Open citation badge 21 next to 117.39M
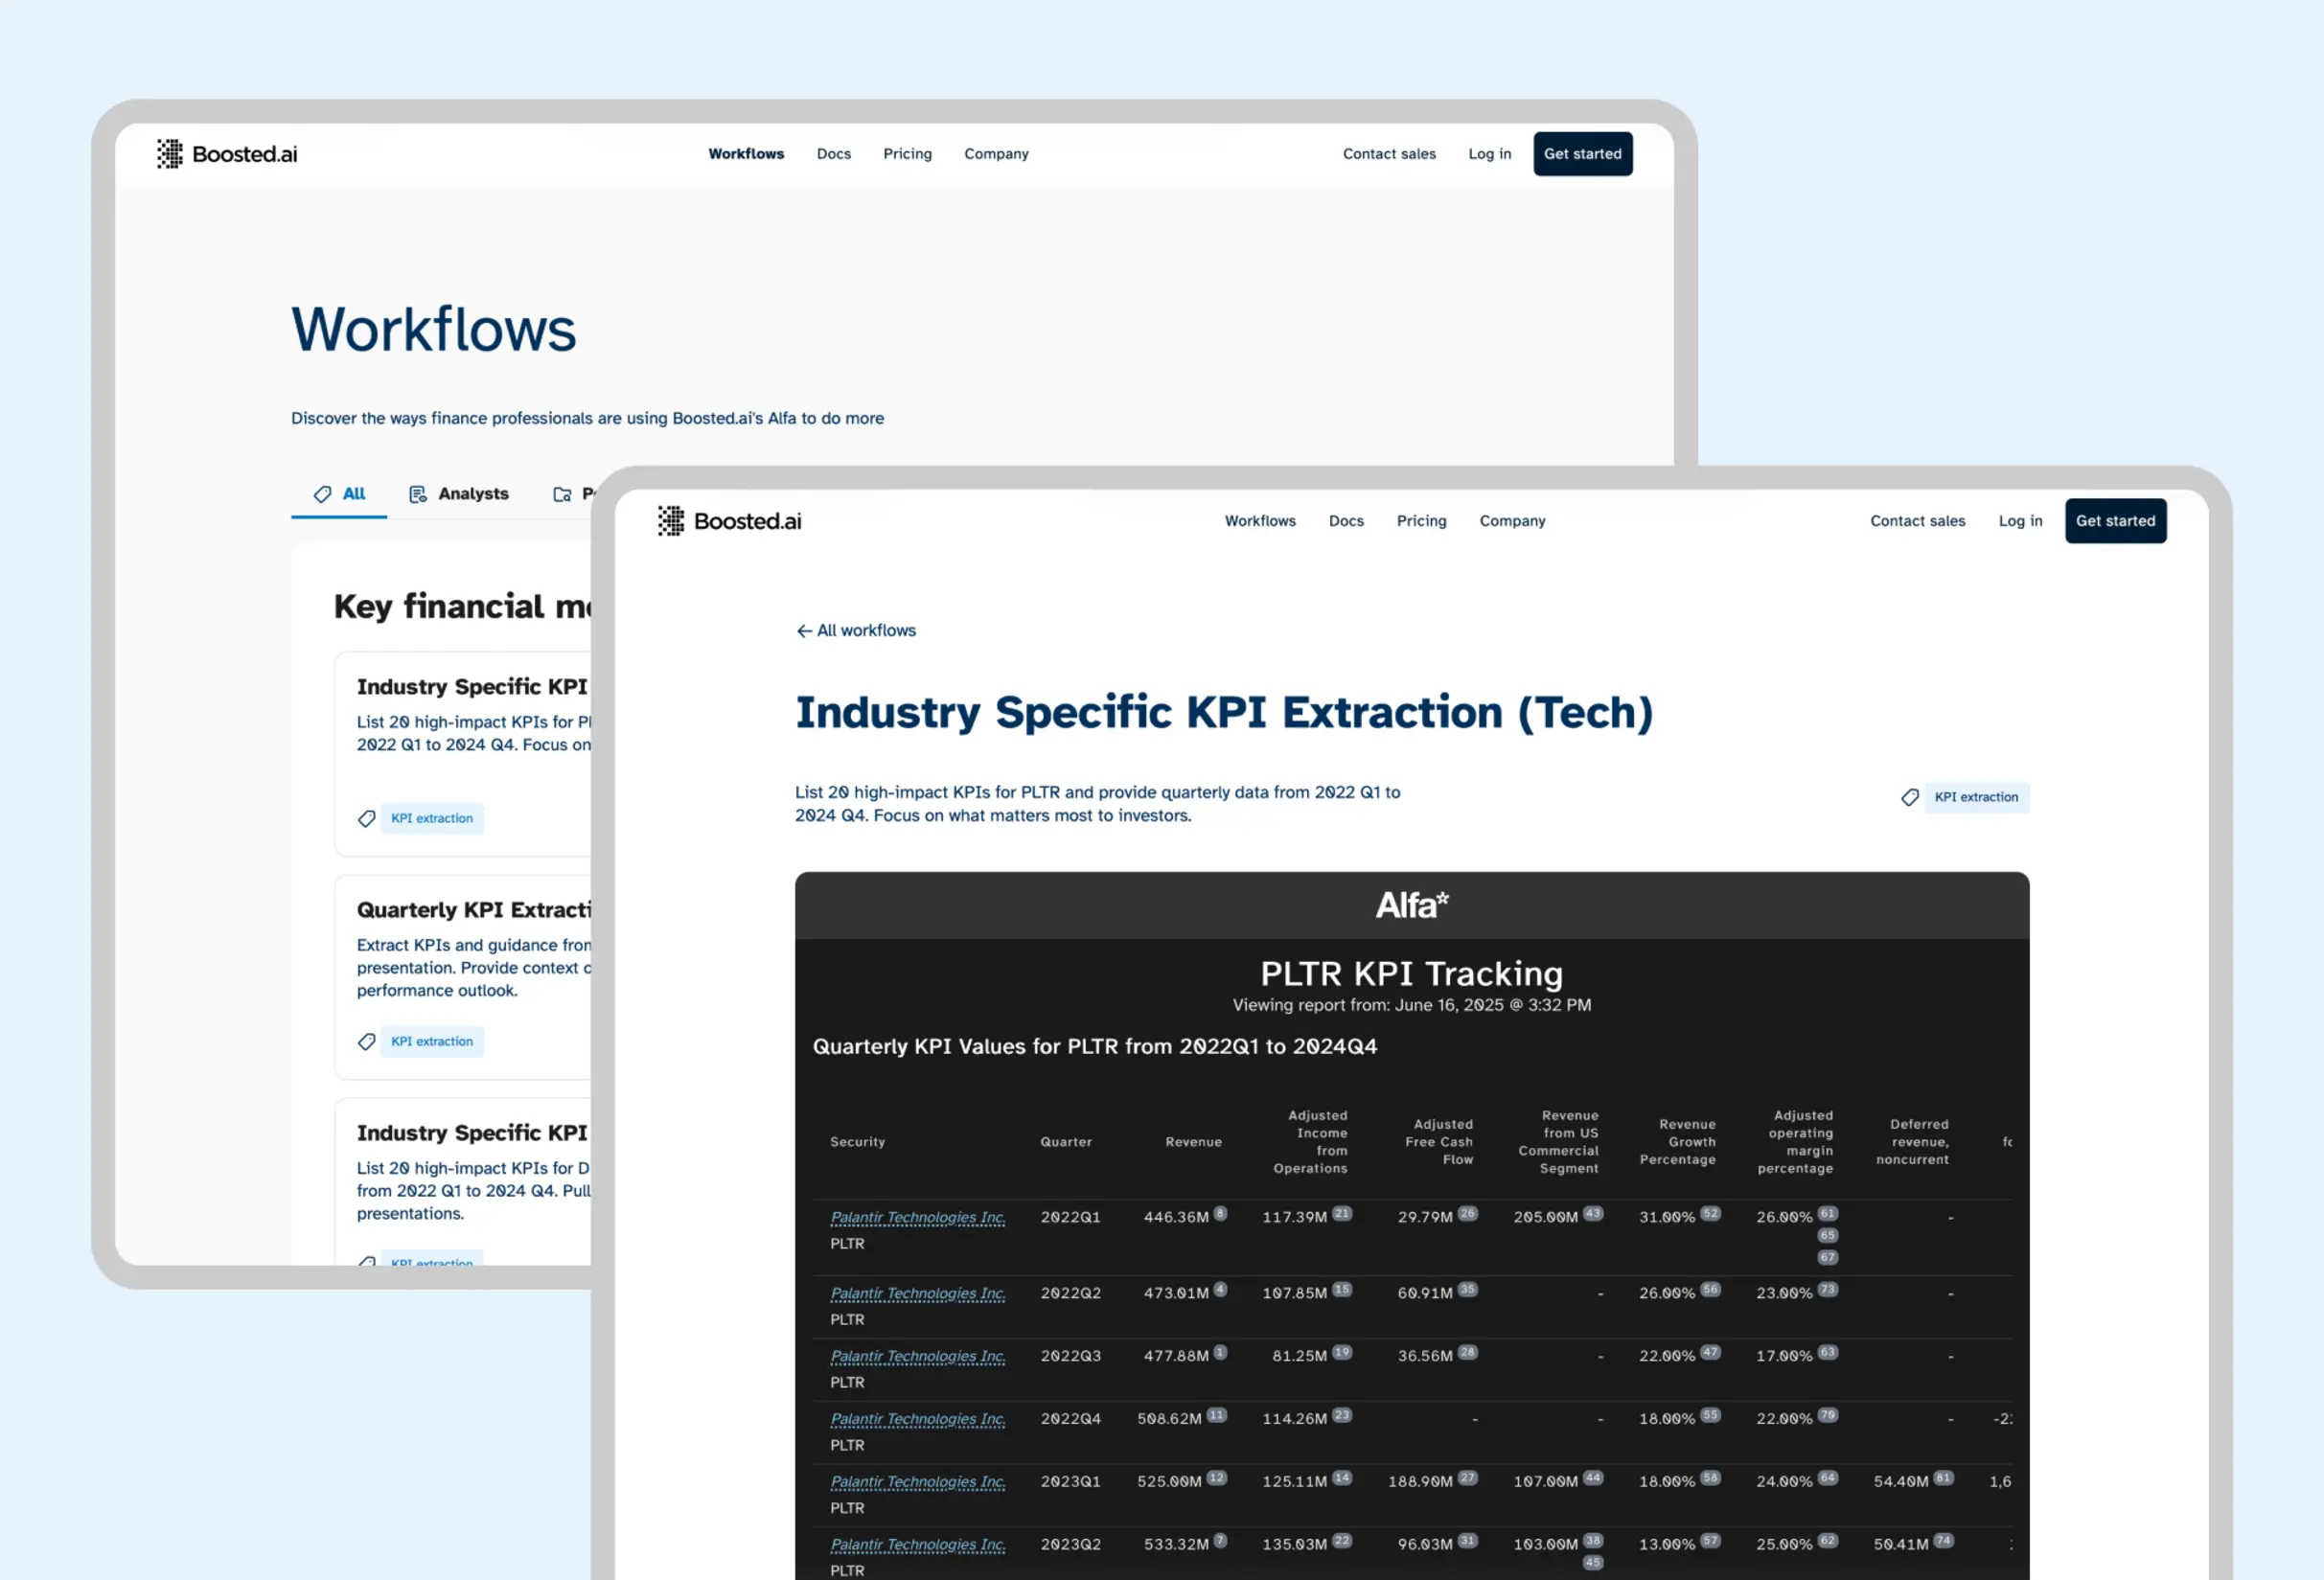2324x1580 pixels. click(1342, 1213)
